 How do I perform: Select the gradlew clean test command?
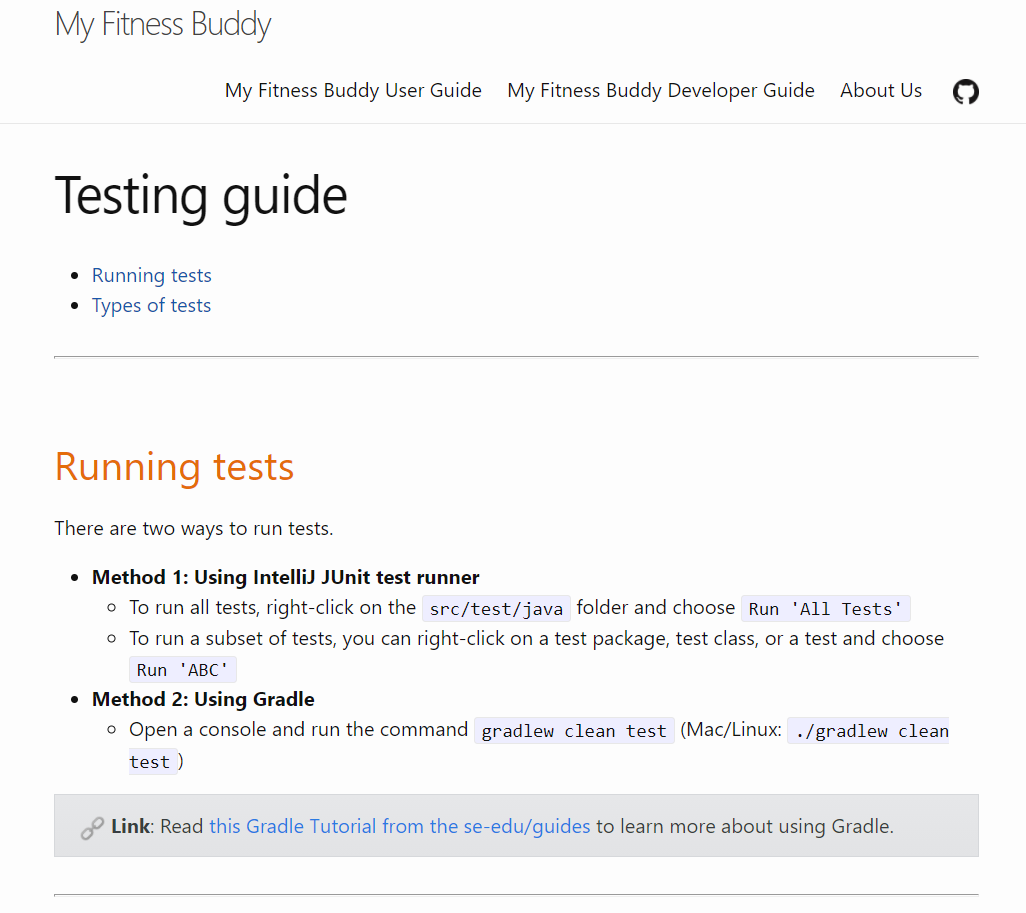[x=574, y=730]
